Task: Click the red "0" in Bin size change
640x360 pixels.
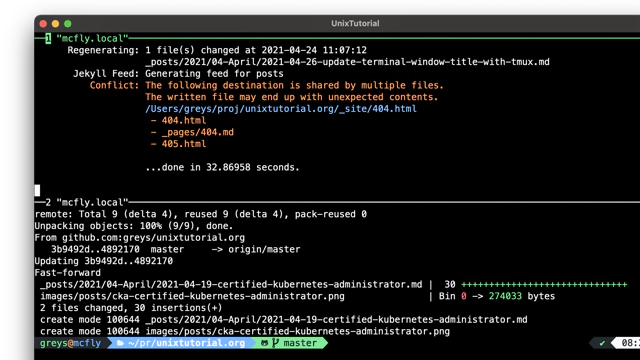Action: tap(464, 296)
